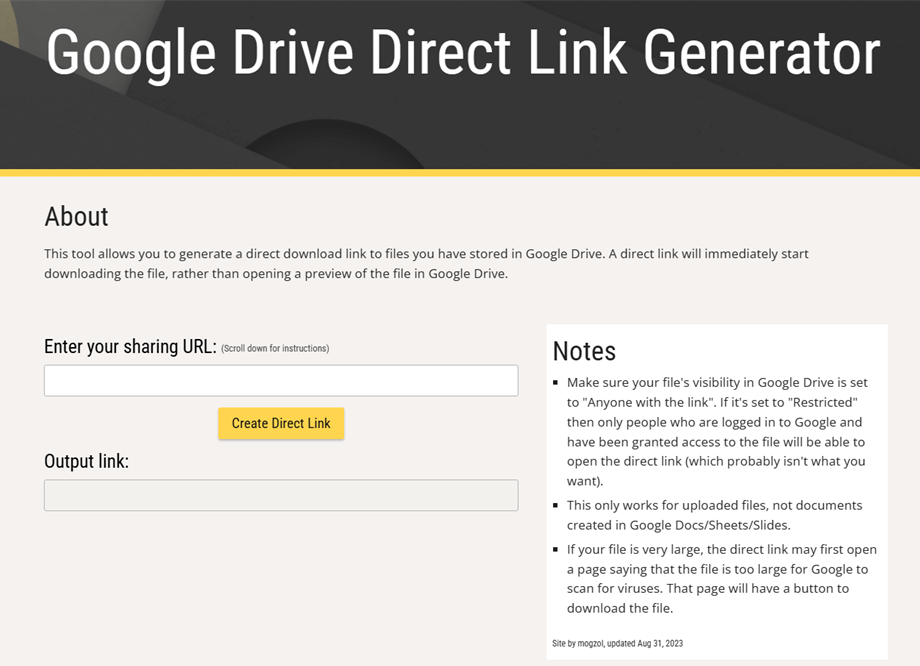The width and height of the screenshot is (920, 666).
Task: Click the About paragraph beginning 'This tool allows you'
Action: [426, 263]
